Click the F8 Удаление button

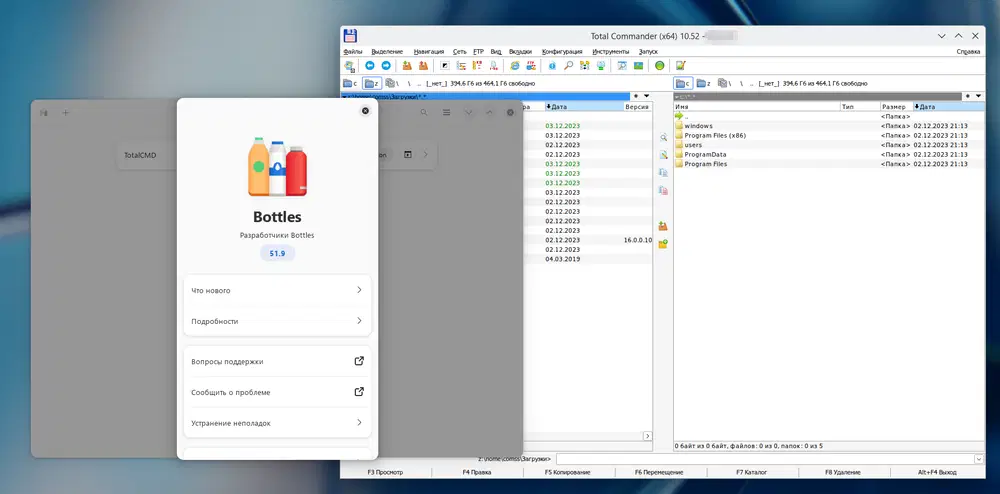click(842, 472)
